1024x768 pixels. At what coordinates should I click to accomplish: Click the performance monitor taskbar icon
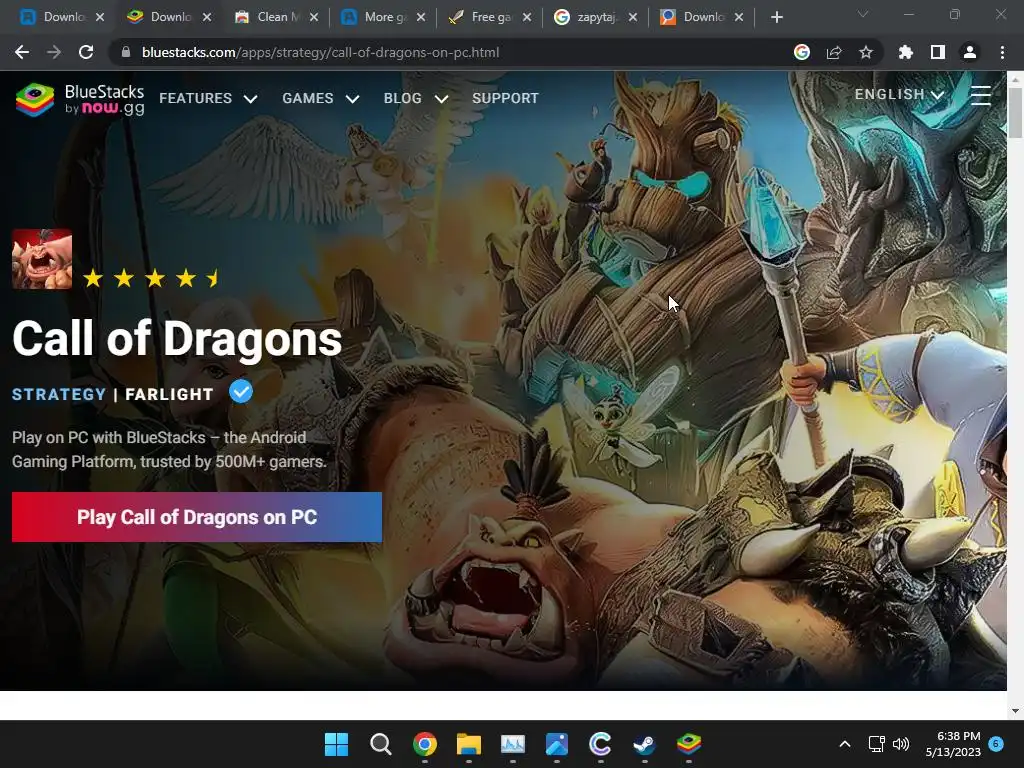coord(513,744)
